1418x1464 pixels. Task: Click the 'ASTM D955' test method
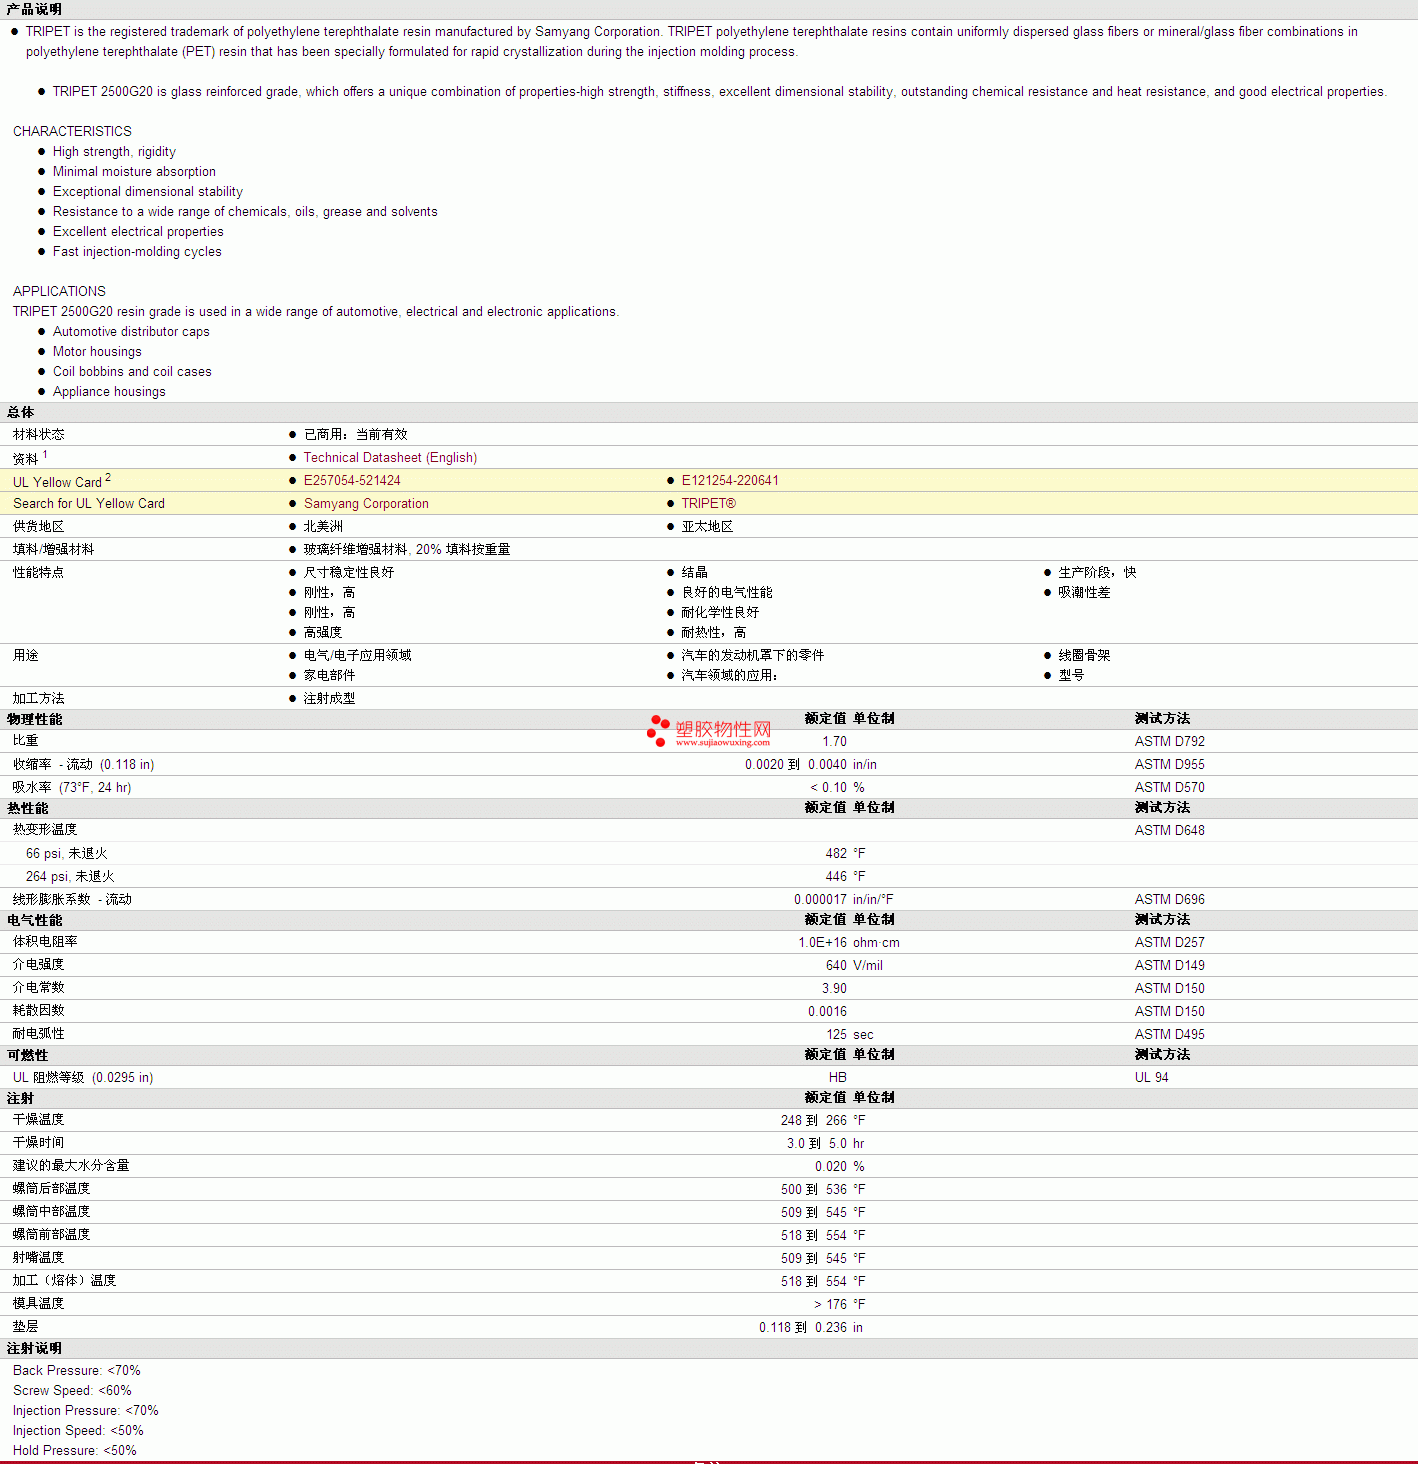click(1169, 765)
